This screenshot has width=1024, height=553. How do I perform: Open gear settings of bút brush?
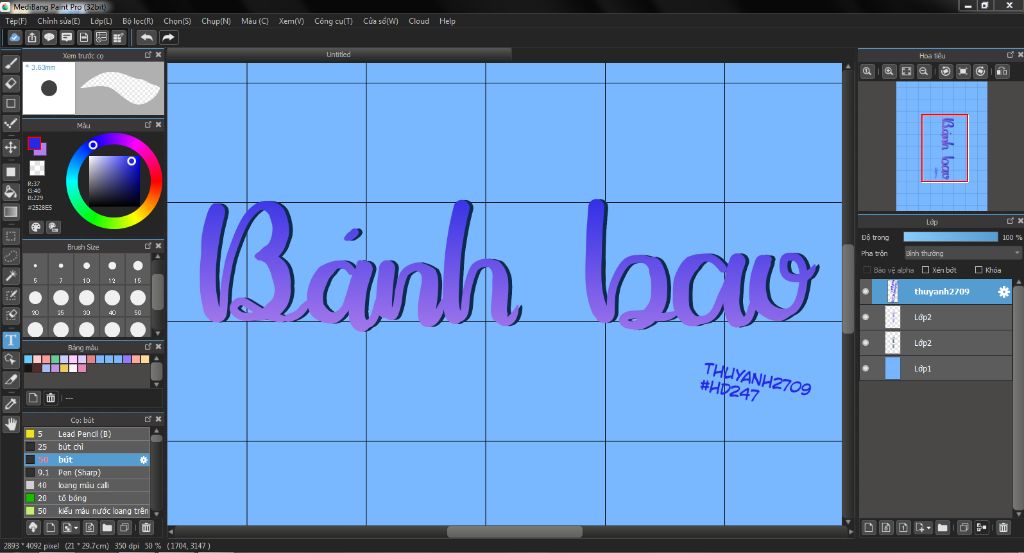[144, 460]
